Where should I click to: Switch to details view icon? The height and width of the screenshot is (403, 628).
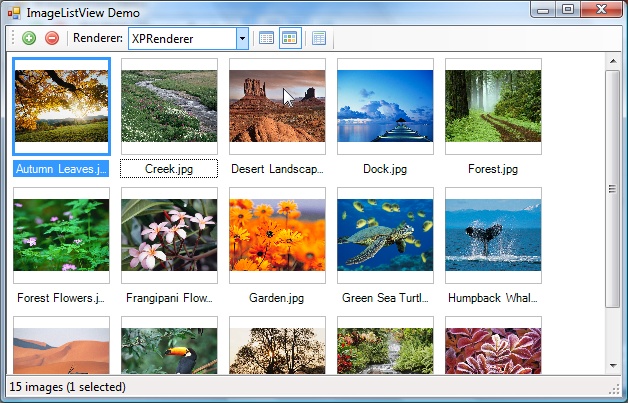[266, 38]
